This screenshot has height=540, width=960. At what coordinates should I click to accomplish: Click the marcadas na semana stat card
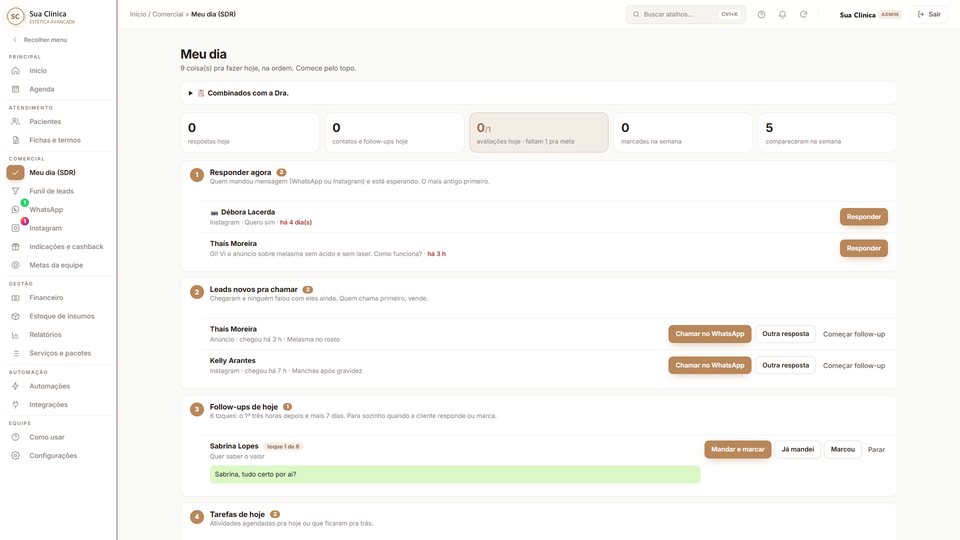click(683, 132)
